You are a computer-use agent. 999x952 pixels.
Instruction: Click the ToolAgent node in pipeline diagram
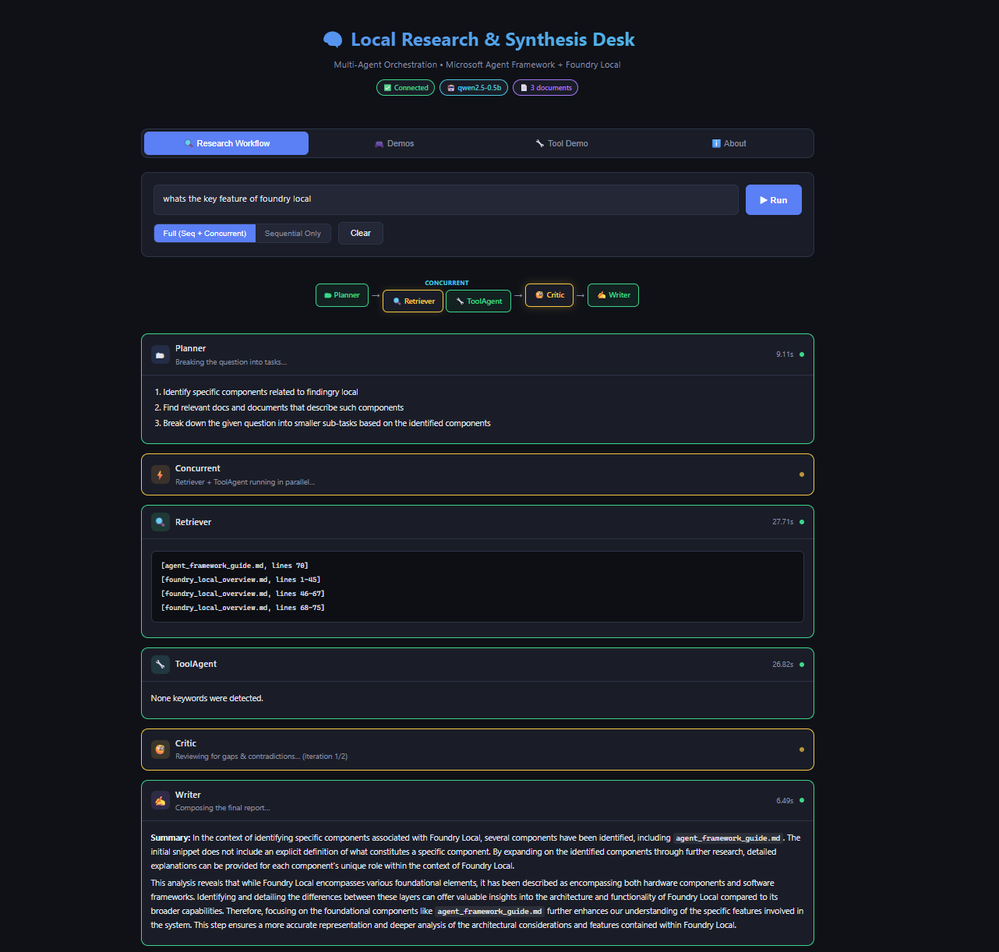[x=478, y=301]
